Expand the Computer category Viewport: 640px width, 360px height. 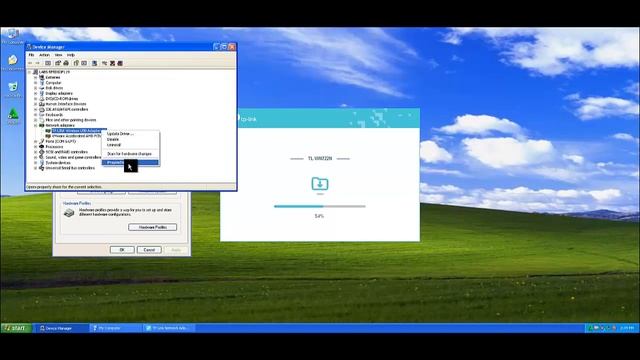click(x=36, y=82)
